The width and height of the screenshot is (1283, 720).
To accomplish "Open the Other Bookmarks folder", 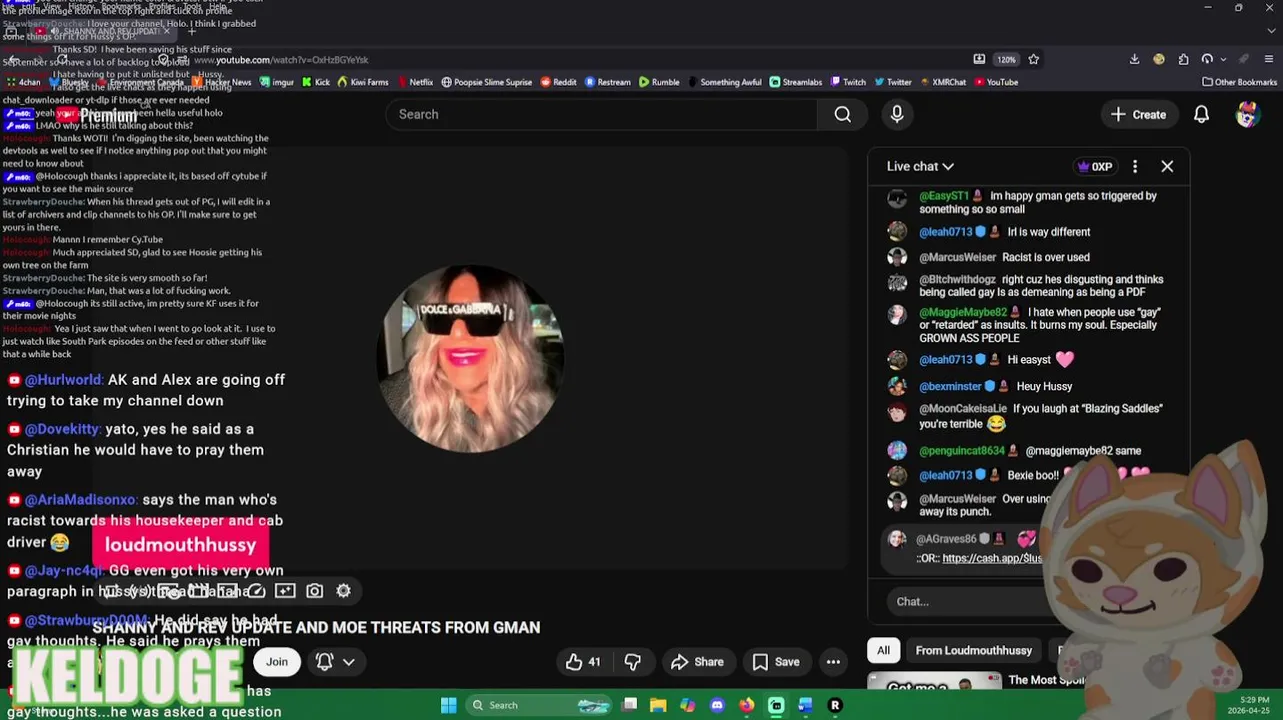I will pyautogui.click(x=1239, y=82).
